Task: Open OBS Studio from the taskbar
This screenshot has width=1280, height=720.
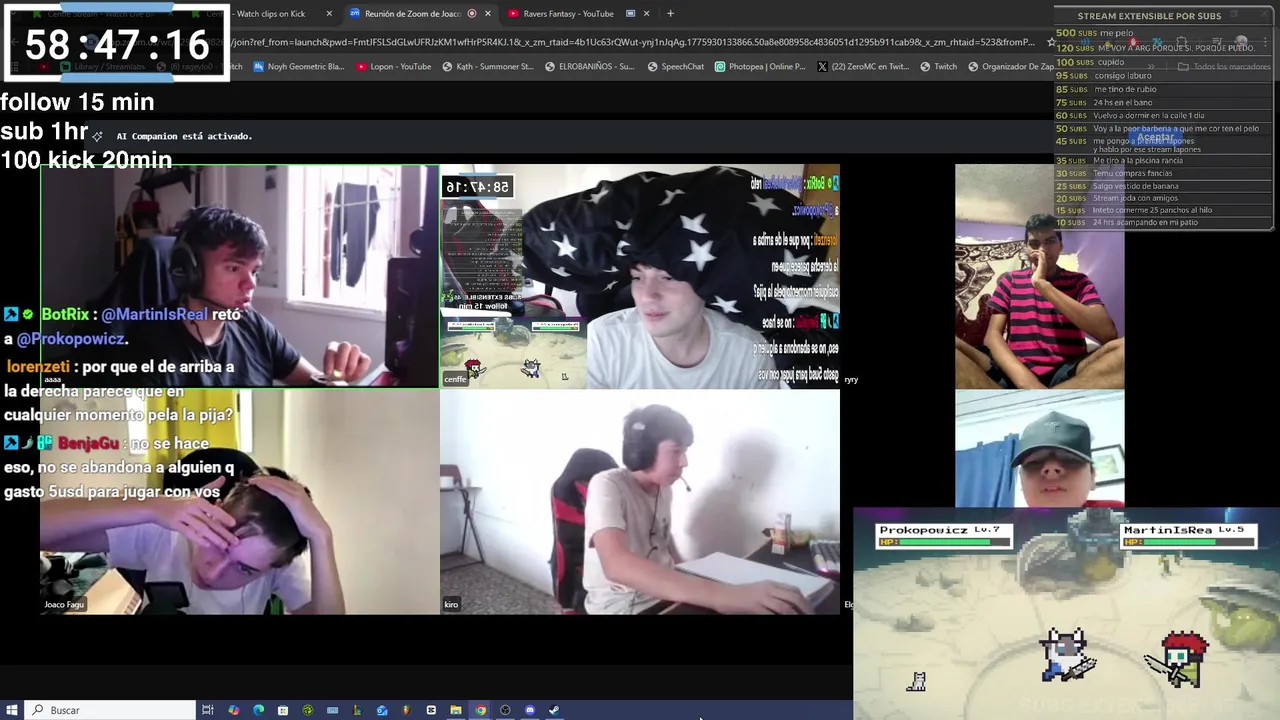Action: pyautogui.click(x=505, y=710)
